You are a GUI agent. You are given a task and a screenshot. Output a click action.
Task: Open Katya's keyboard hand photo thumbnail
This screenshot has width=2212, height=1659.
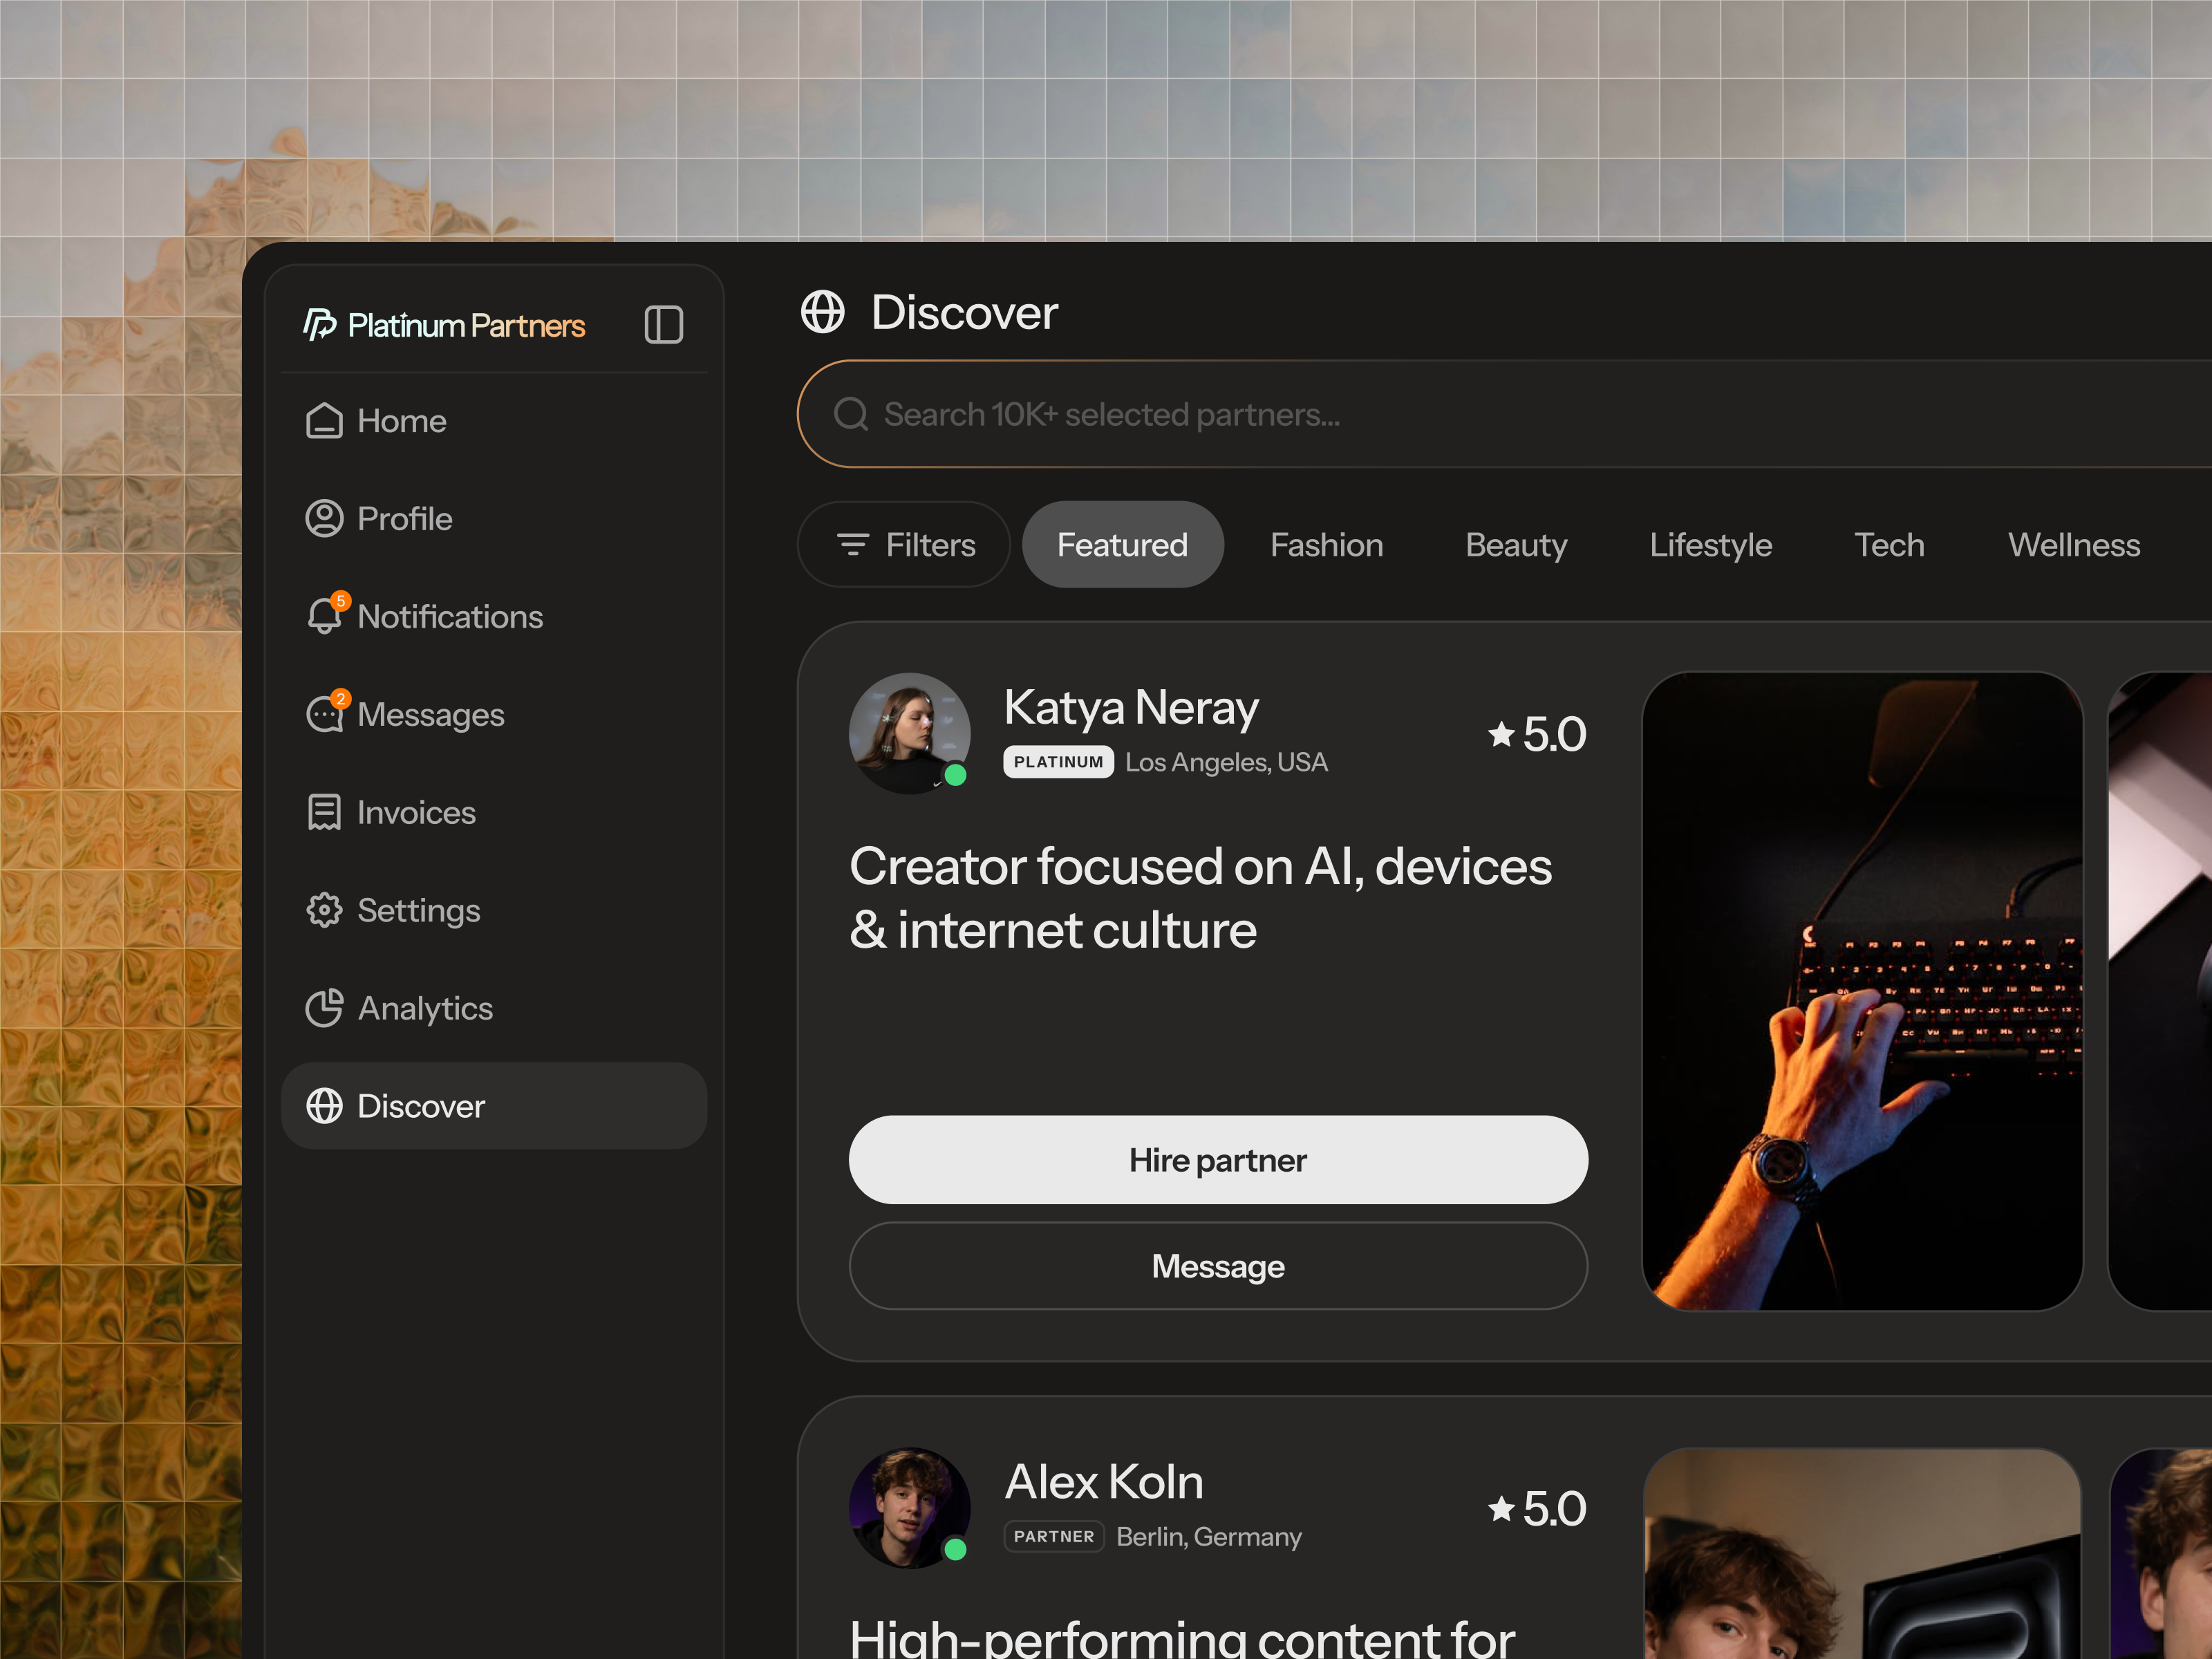coord(1862,990)
